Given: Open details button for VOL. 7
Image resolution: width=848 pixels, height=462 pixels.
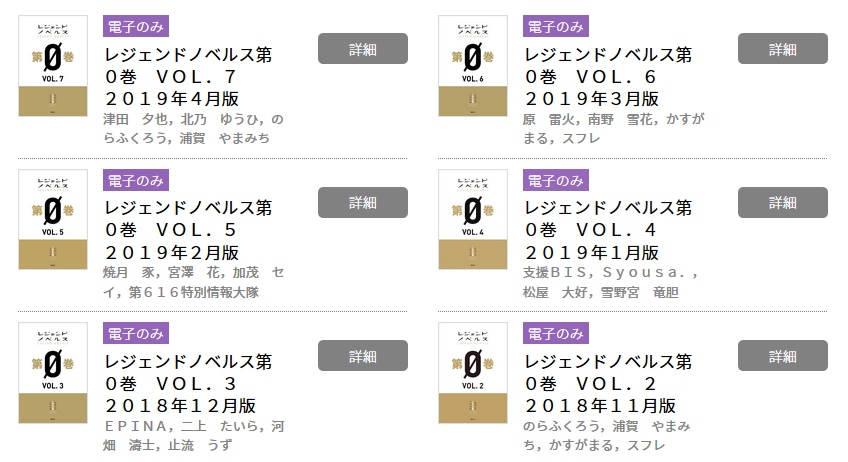Looking at the screenshot, I should pos(362,48).
